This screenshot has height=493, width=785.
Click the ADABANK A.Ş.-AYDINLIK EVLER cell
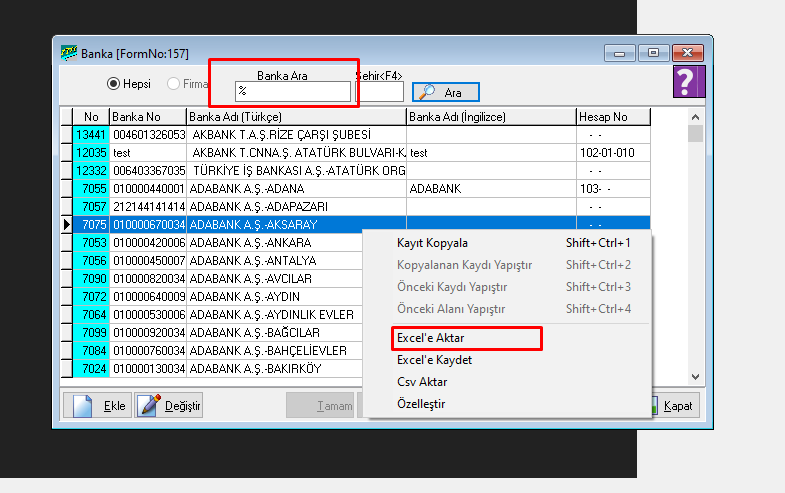274,315
